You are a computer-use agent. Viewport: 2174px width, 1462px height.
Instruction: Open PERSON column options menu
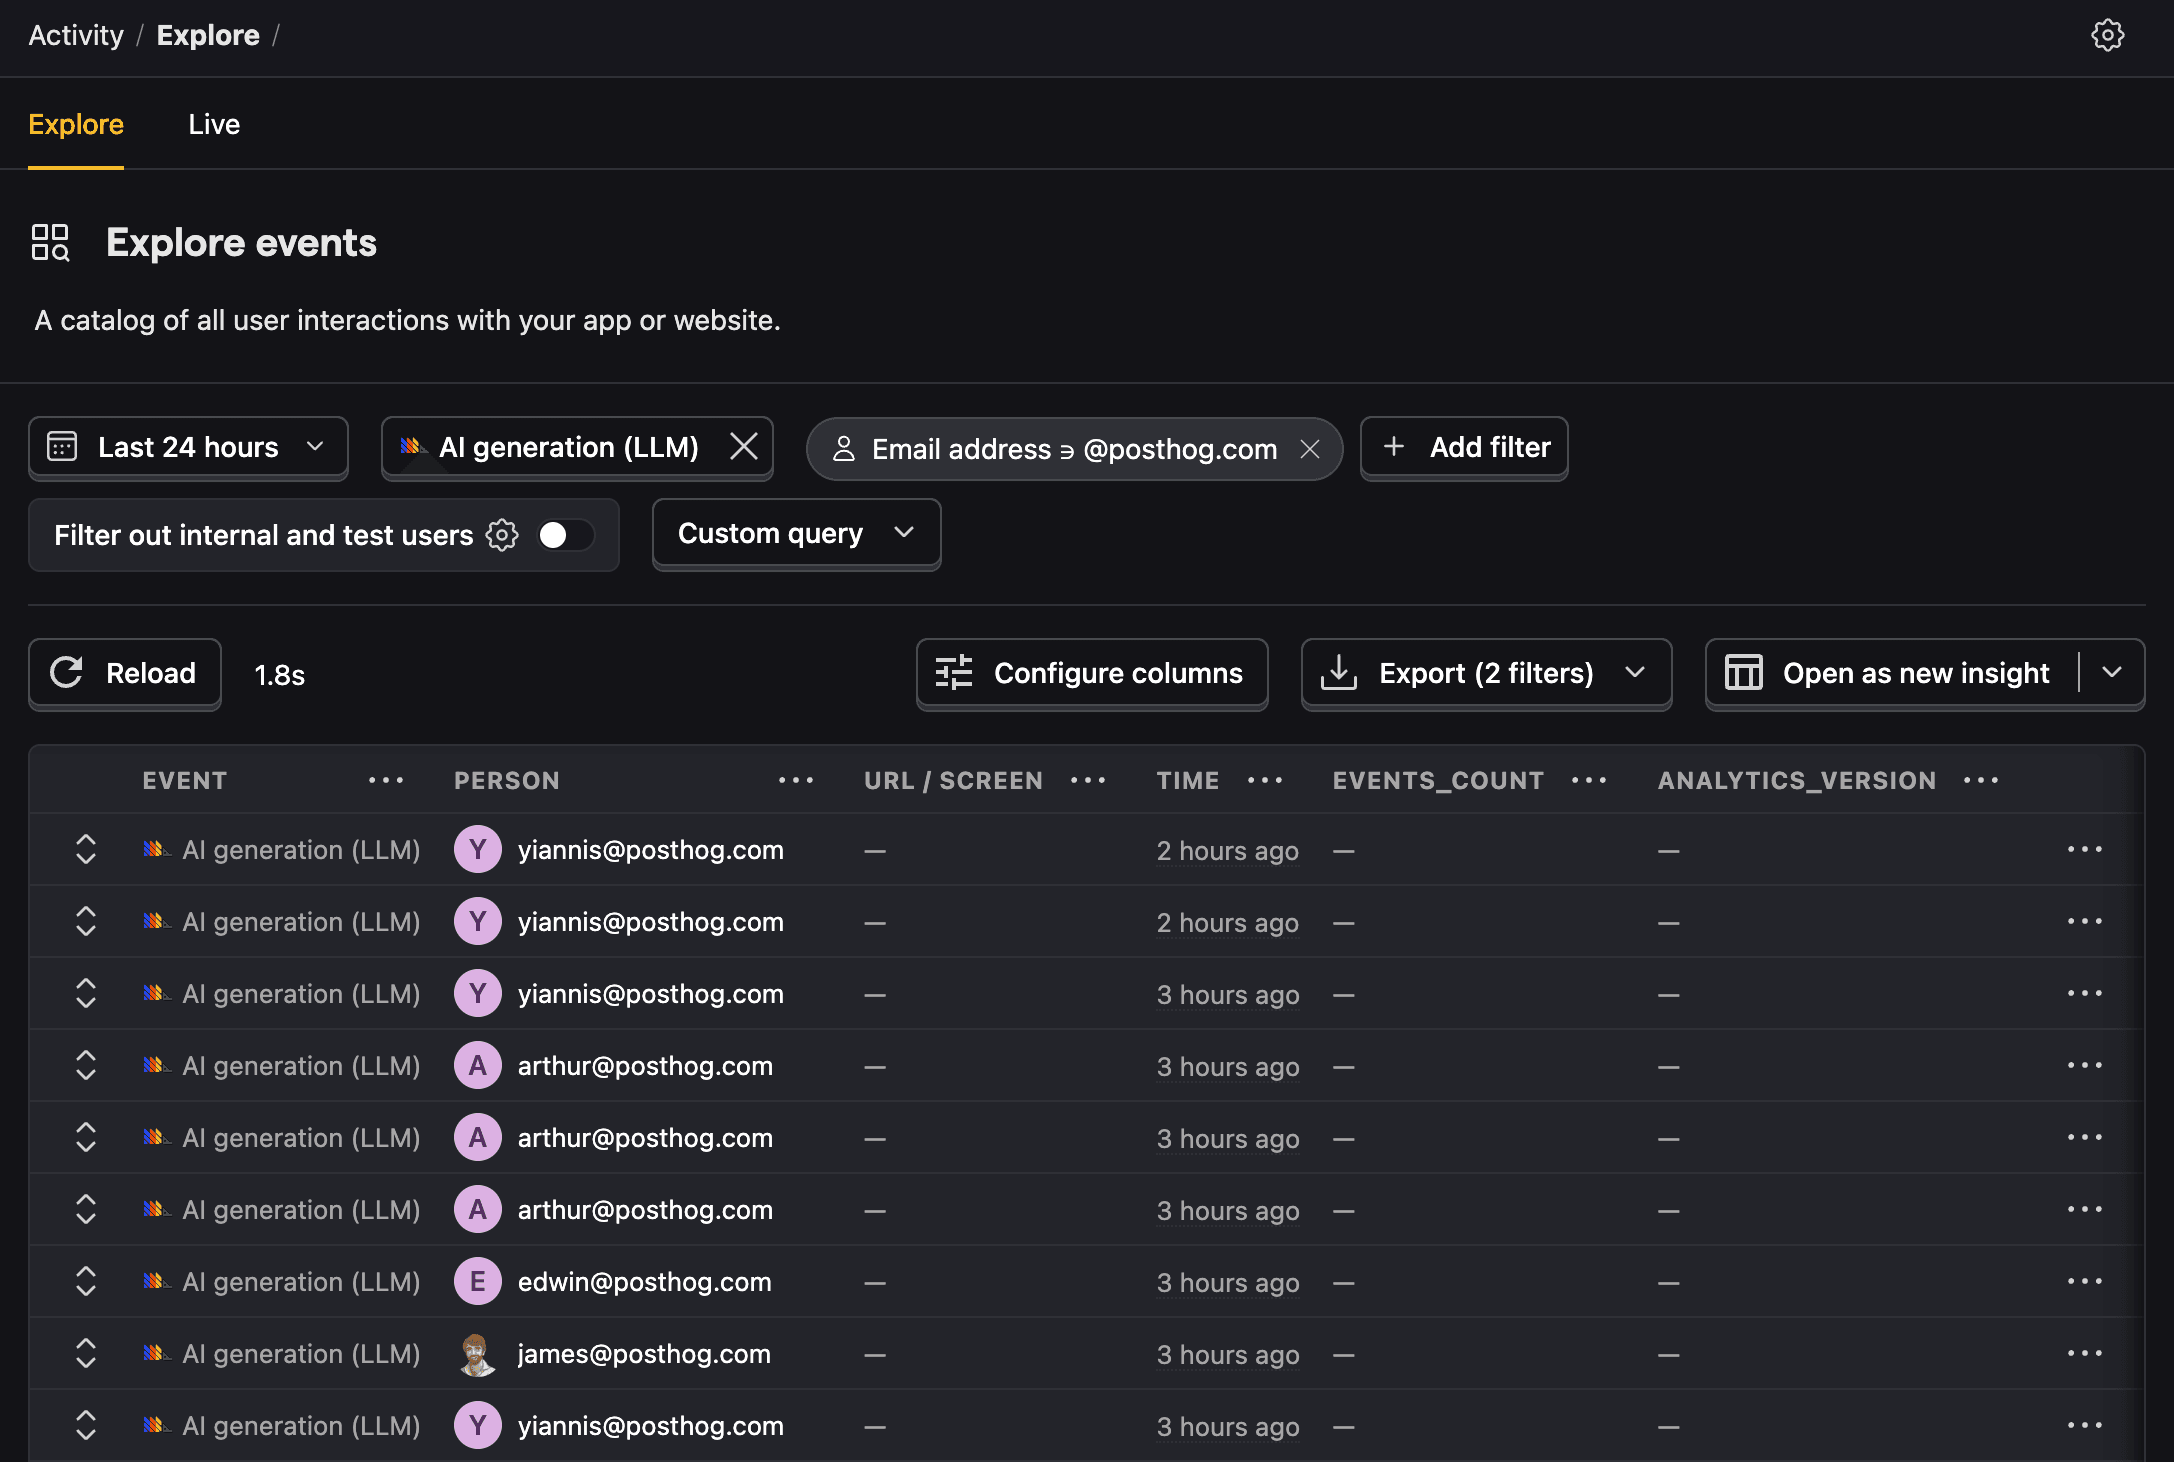pyautogui.click(x=796, y=780)
